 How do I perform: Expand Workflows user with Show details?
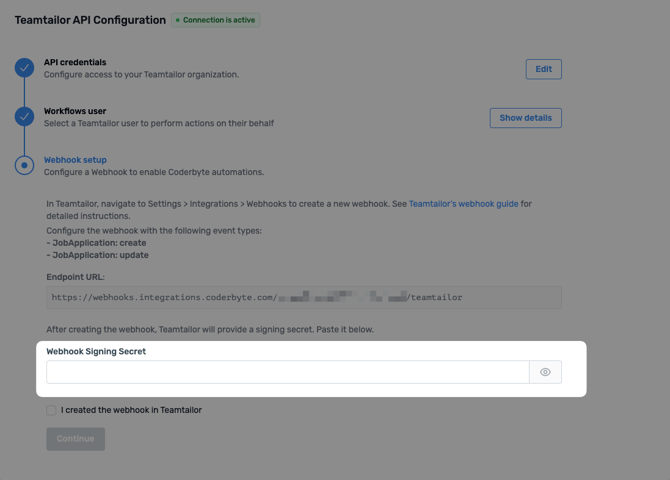(x=525, y=118)
